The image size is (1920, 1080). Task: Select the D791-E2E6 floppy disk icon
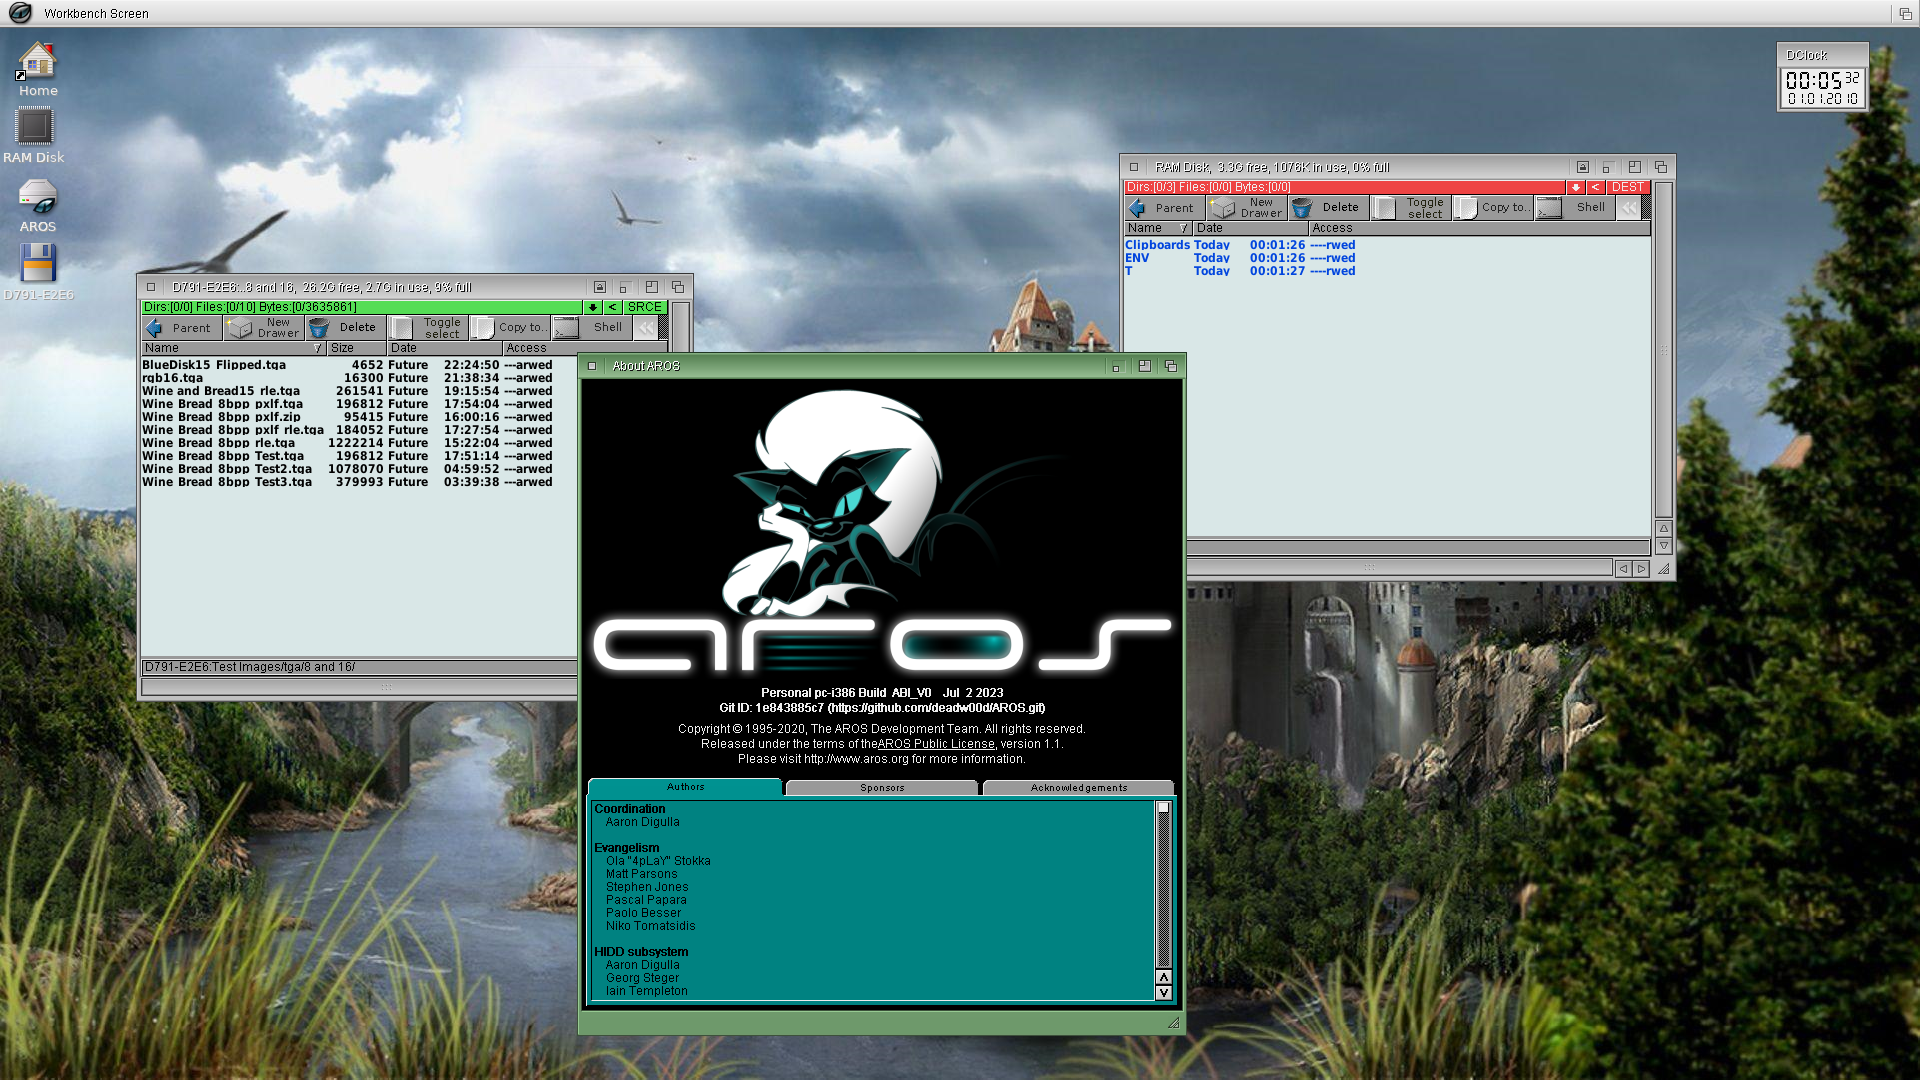pos(38,272)
